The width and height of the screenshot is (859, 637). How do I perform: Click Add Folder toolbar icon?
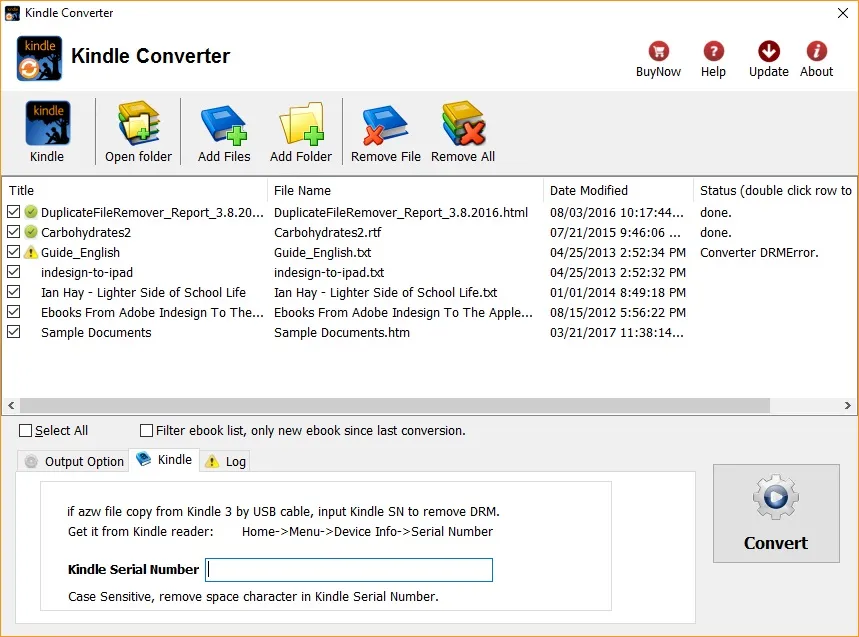click(x=301, y=124)
